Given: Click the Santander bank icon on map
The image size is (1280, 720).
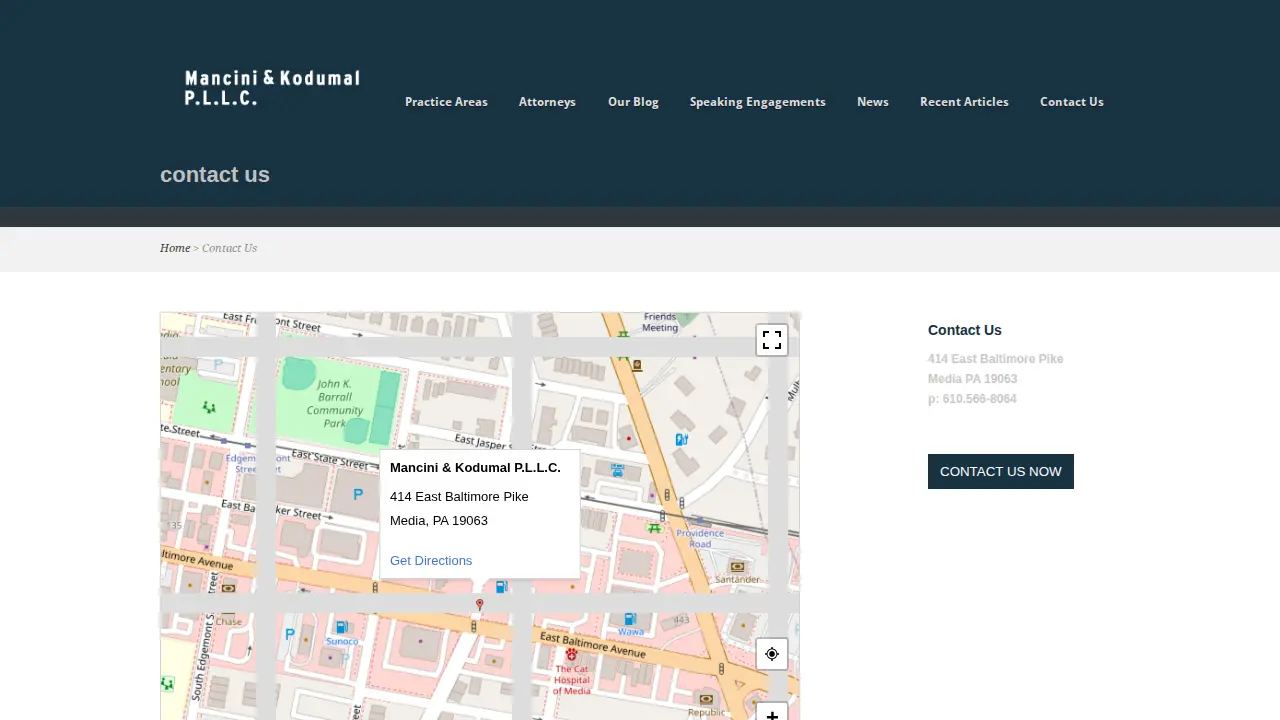Looking at the screenshot, I should pos(737,567).
